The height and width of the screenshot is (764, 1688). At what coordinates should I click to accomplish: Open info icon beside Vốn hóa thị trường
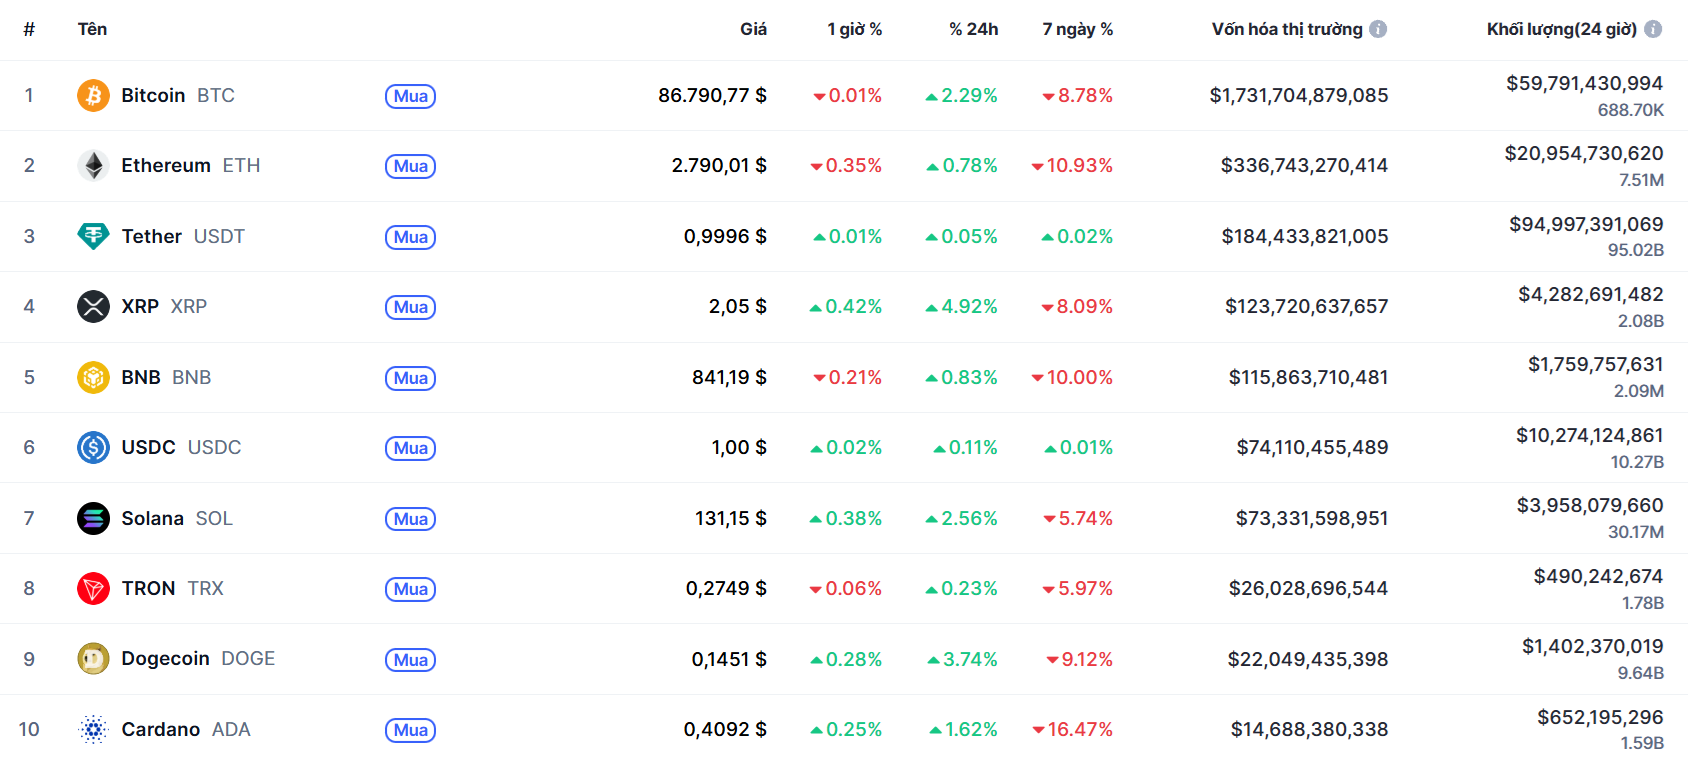(x=1378, y=29)
